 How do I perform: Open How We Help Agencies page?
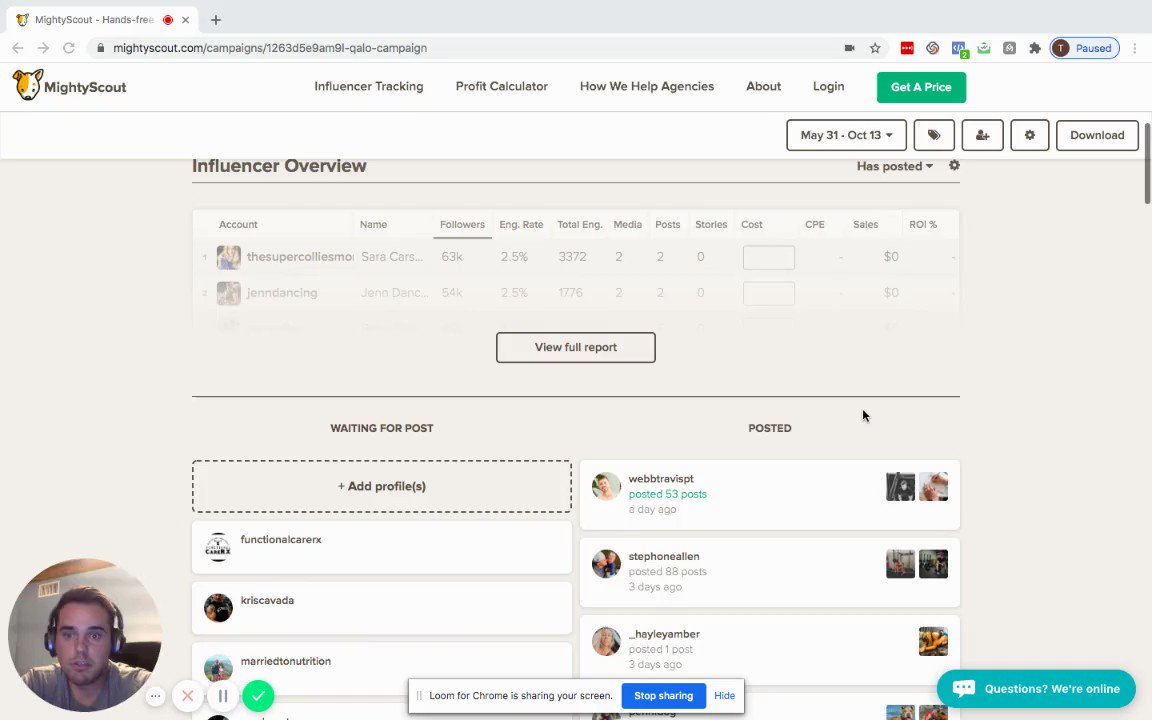point(647,86)
